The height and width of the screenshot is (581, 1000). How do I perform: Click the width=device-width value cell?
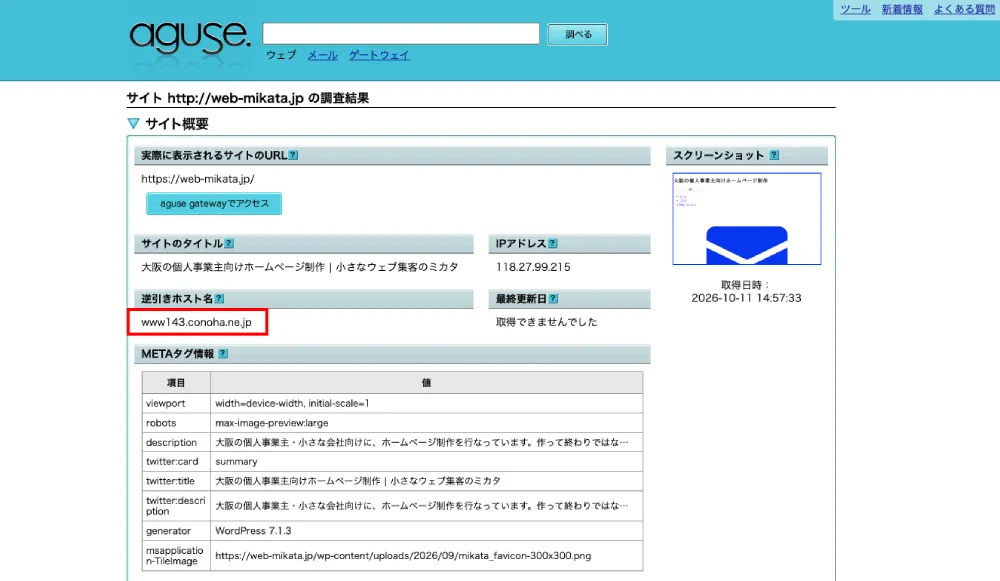[426, 403]
